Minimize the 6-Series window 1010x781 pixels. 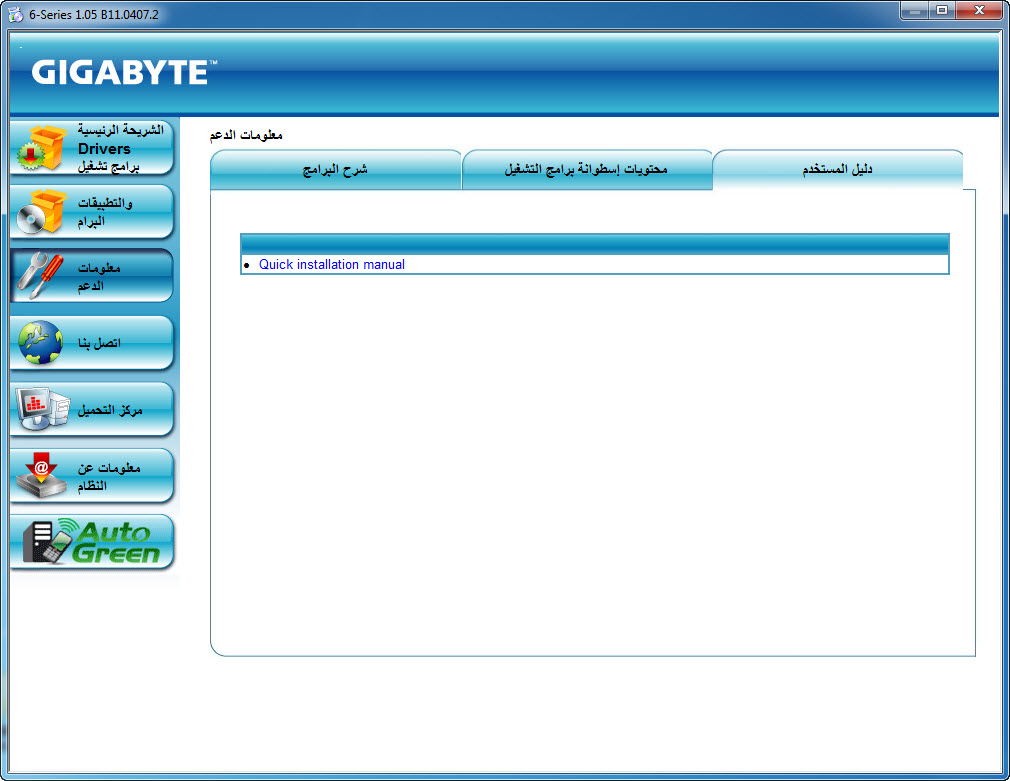[914, 11]
